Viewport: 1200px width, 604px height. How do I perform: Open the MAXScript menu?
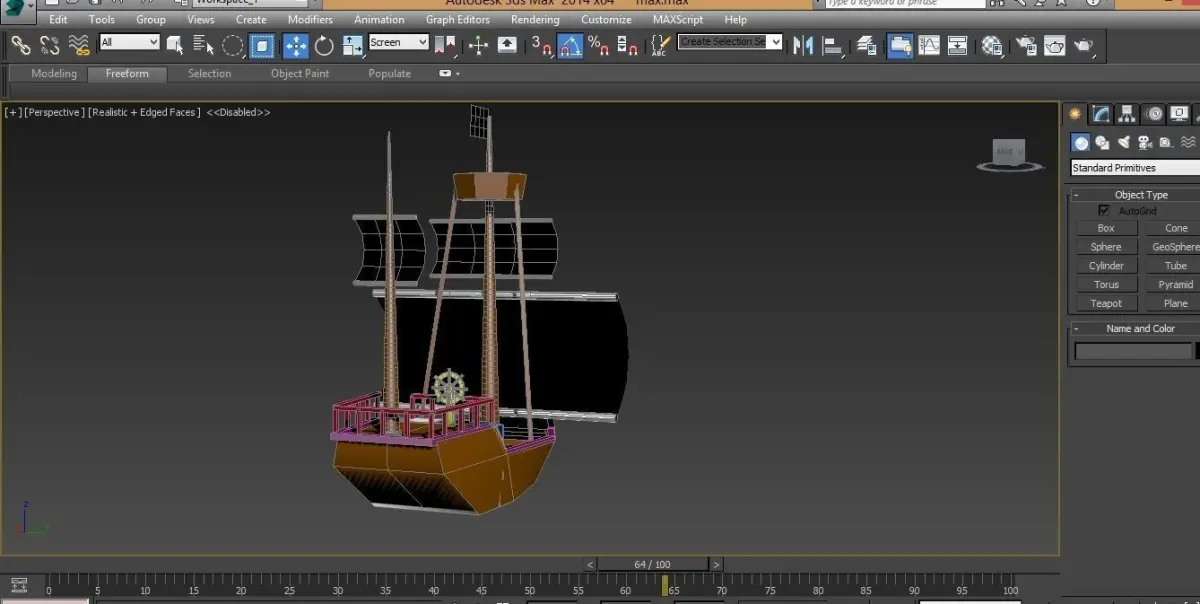678,19
